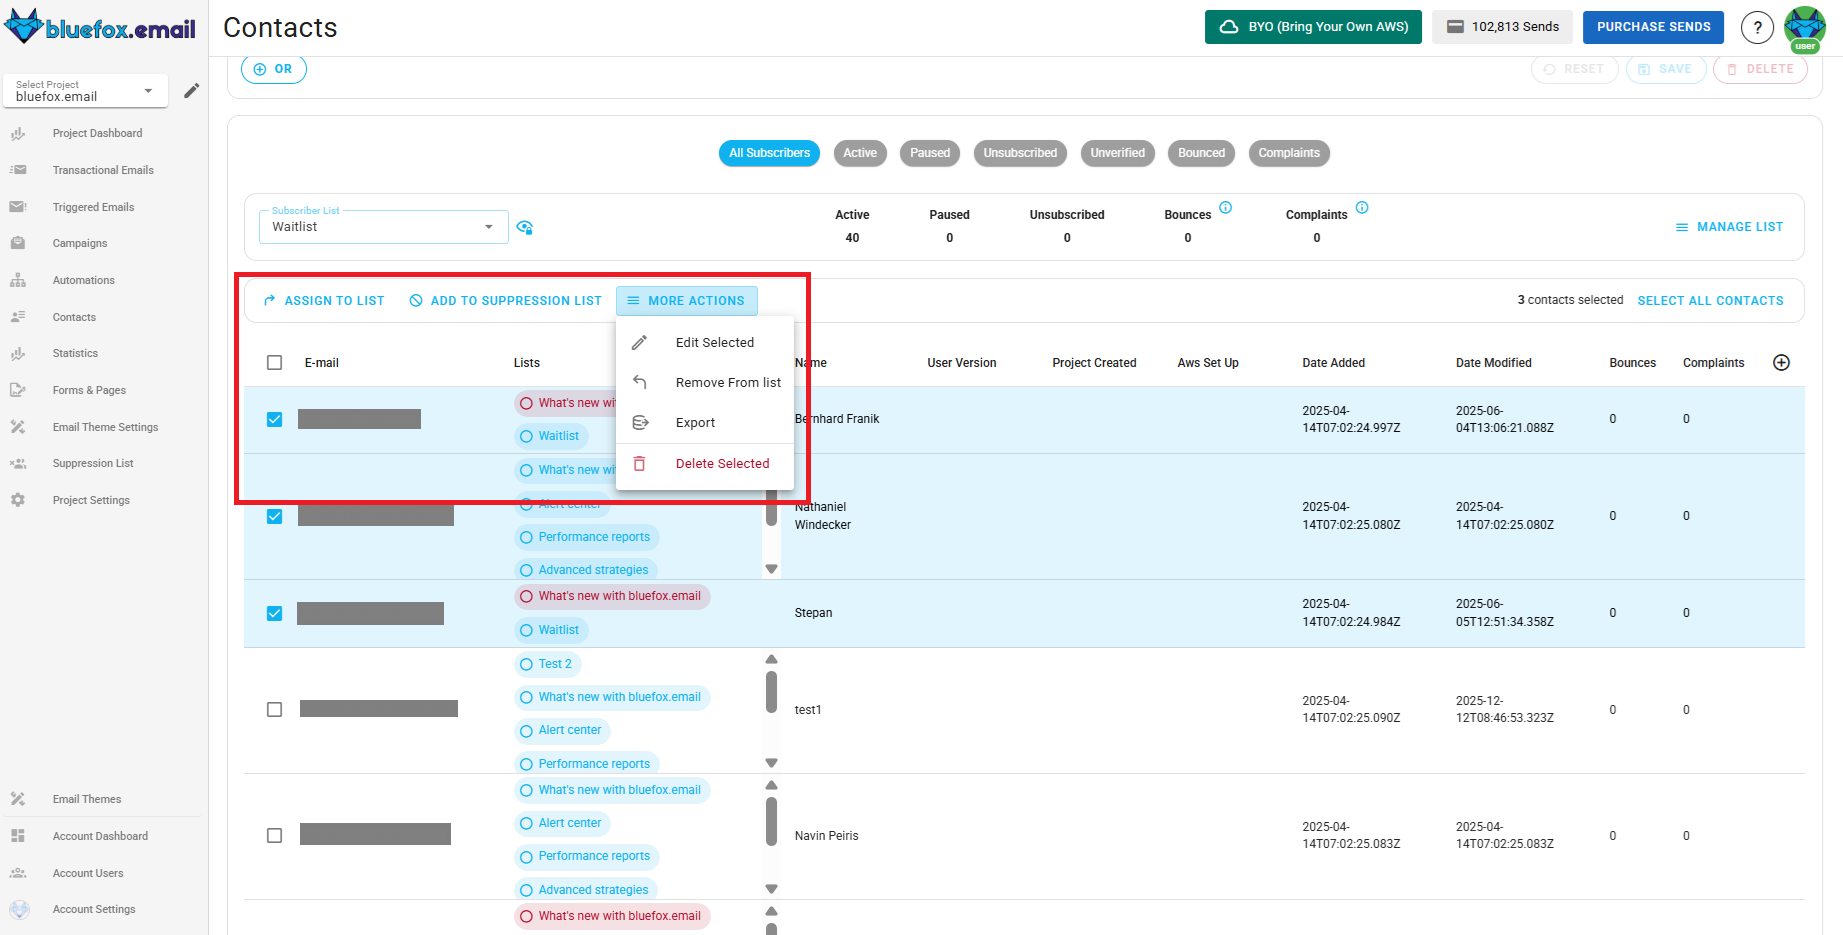
Task: Check the checkbox on test1's contact row
Action: click(274, 709)
